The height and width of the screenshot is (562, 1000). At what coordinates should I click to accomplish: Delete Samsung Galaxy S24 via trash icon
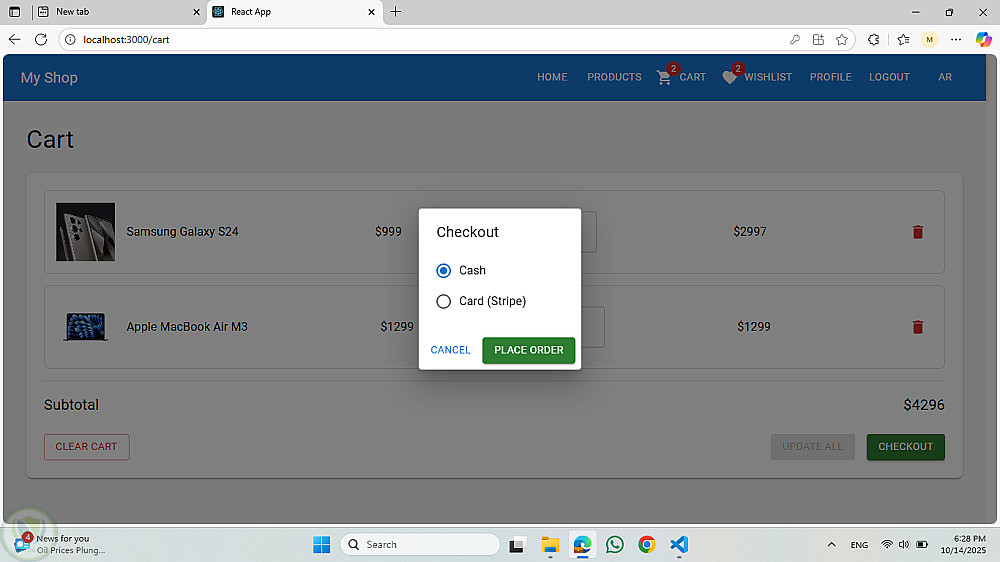(918, 232)
